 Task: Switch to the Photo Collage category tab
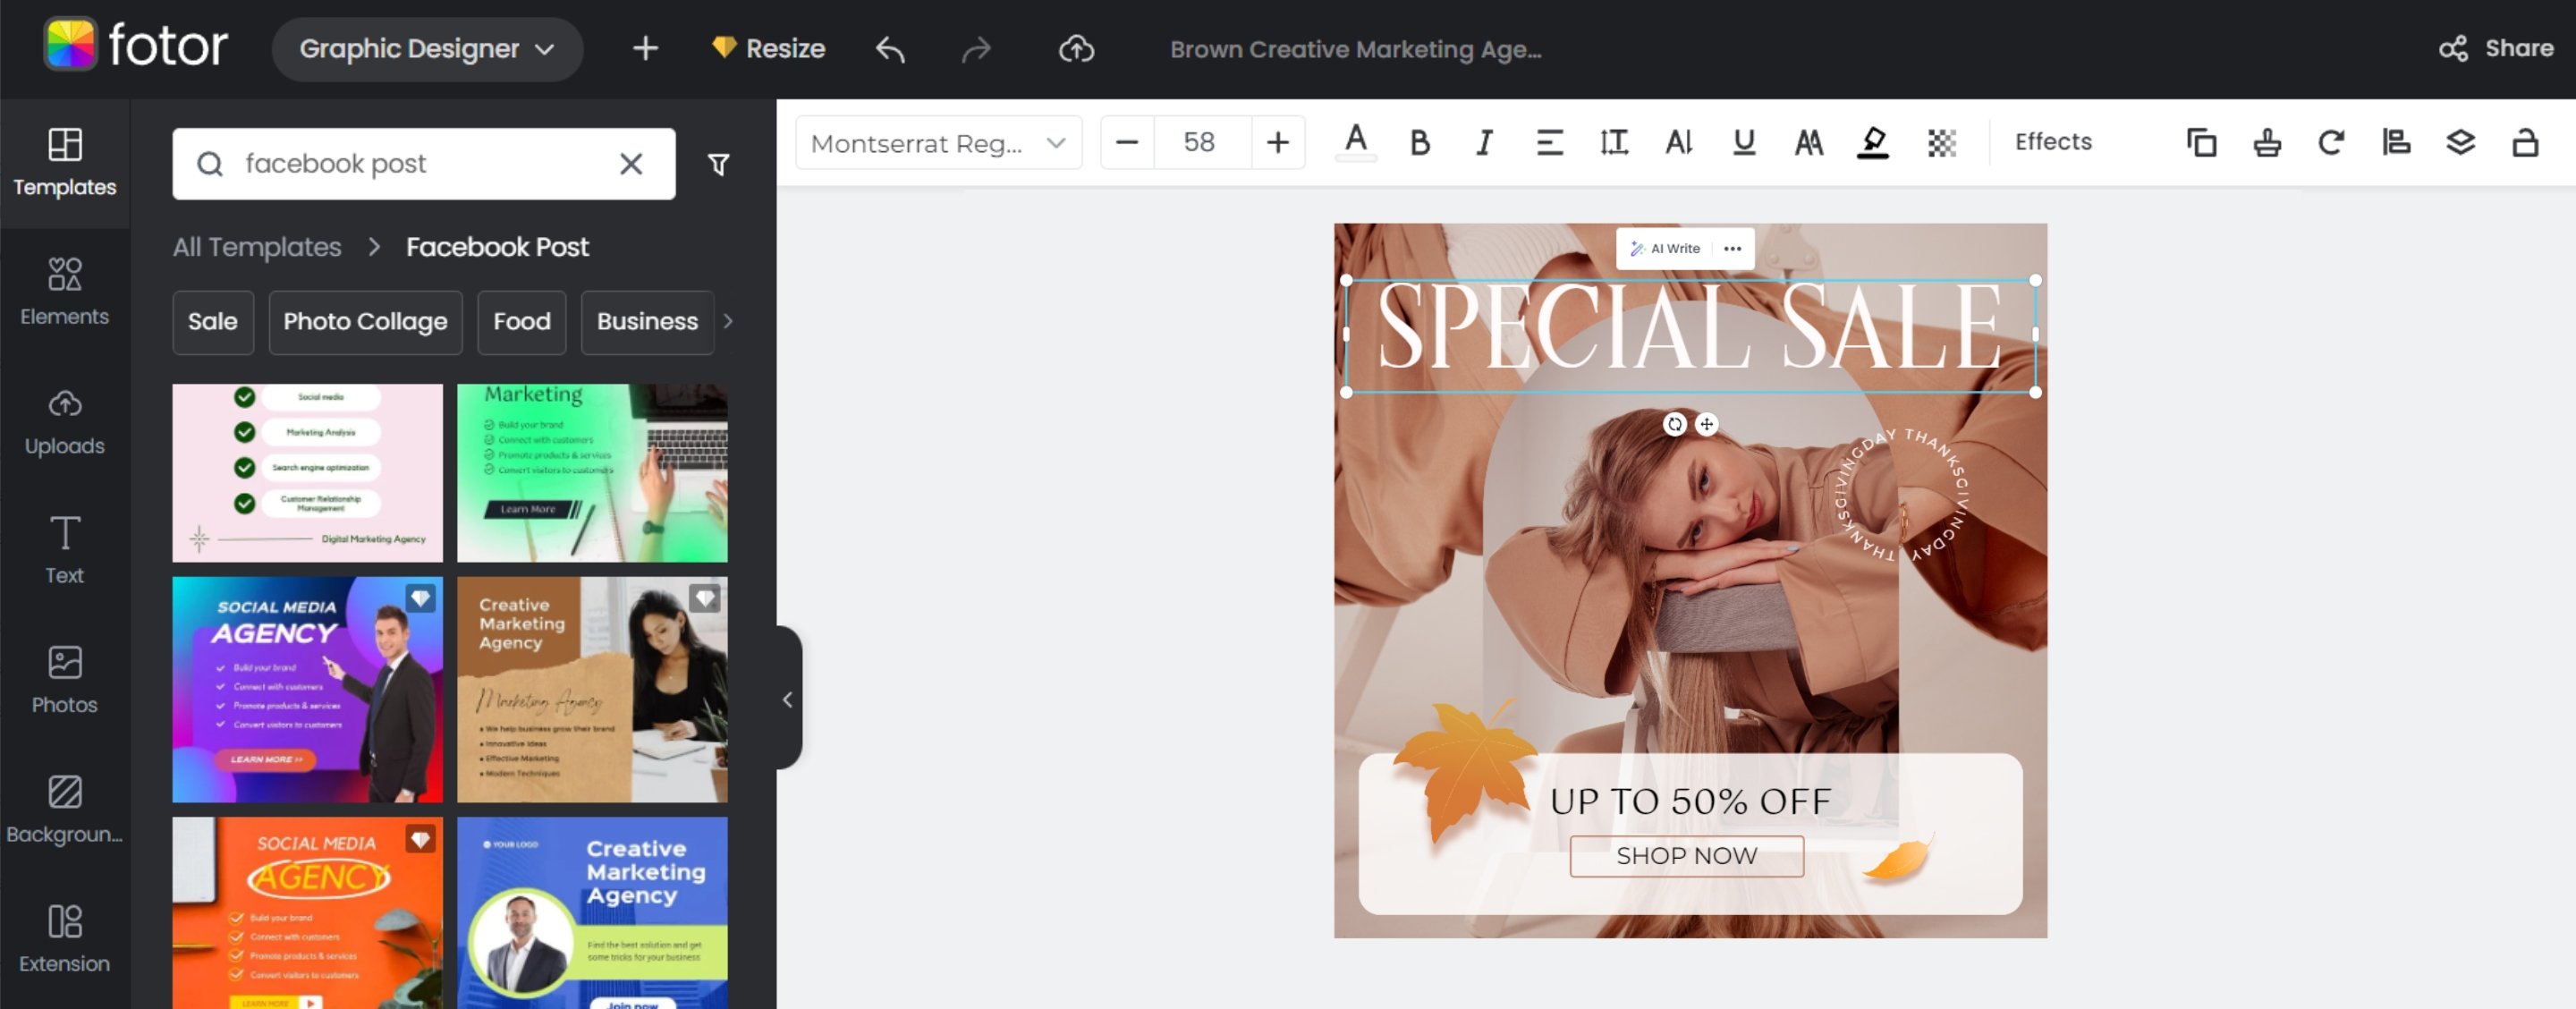364,322
